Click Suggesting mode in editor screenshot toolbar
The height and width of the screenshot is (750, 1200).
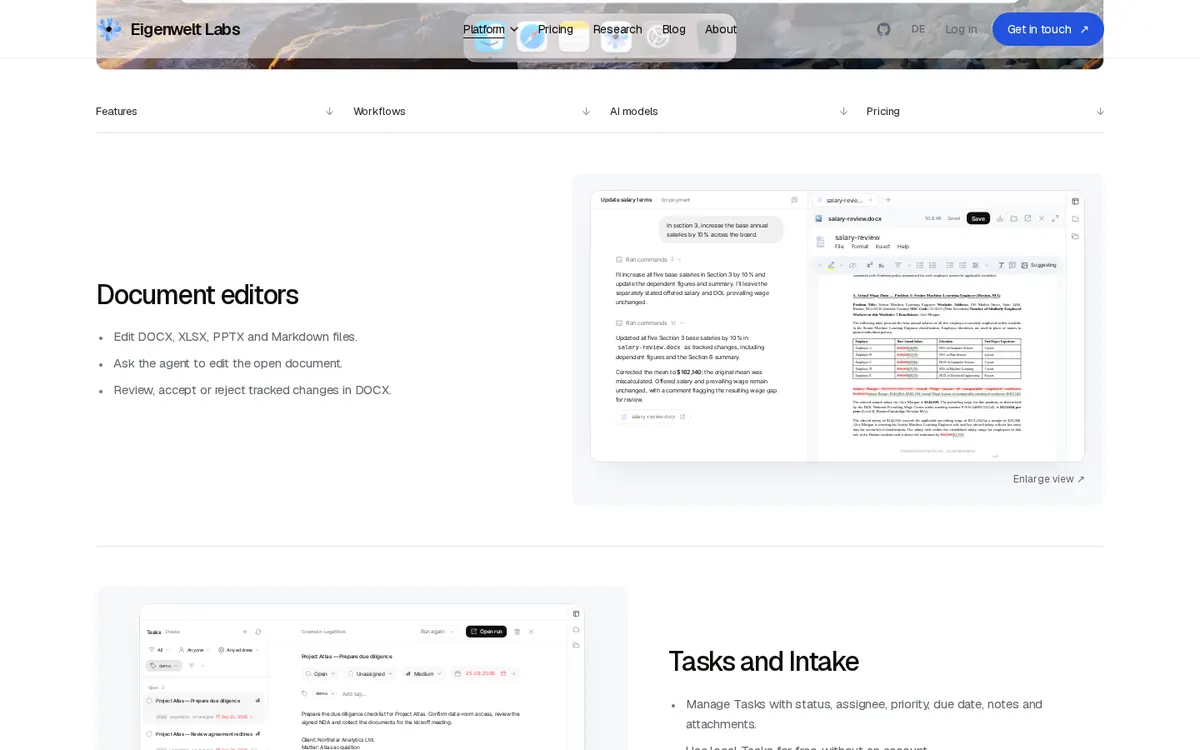pyautogui.click(x=1038, y=265)
